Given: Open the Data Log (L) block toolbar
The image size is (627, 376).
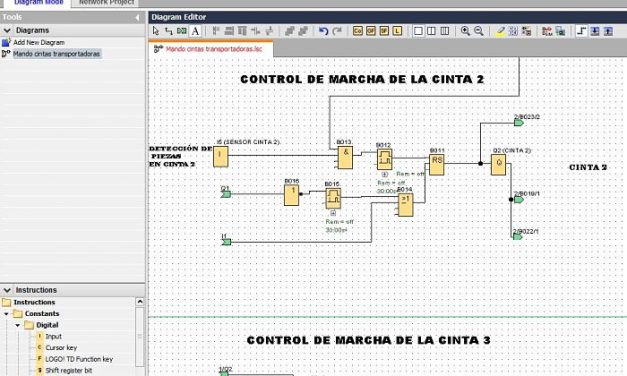Looking at the screenshot, I should [x=397, y=31].
